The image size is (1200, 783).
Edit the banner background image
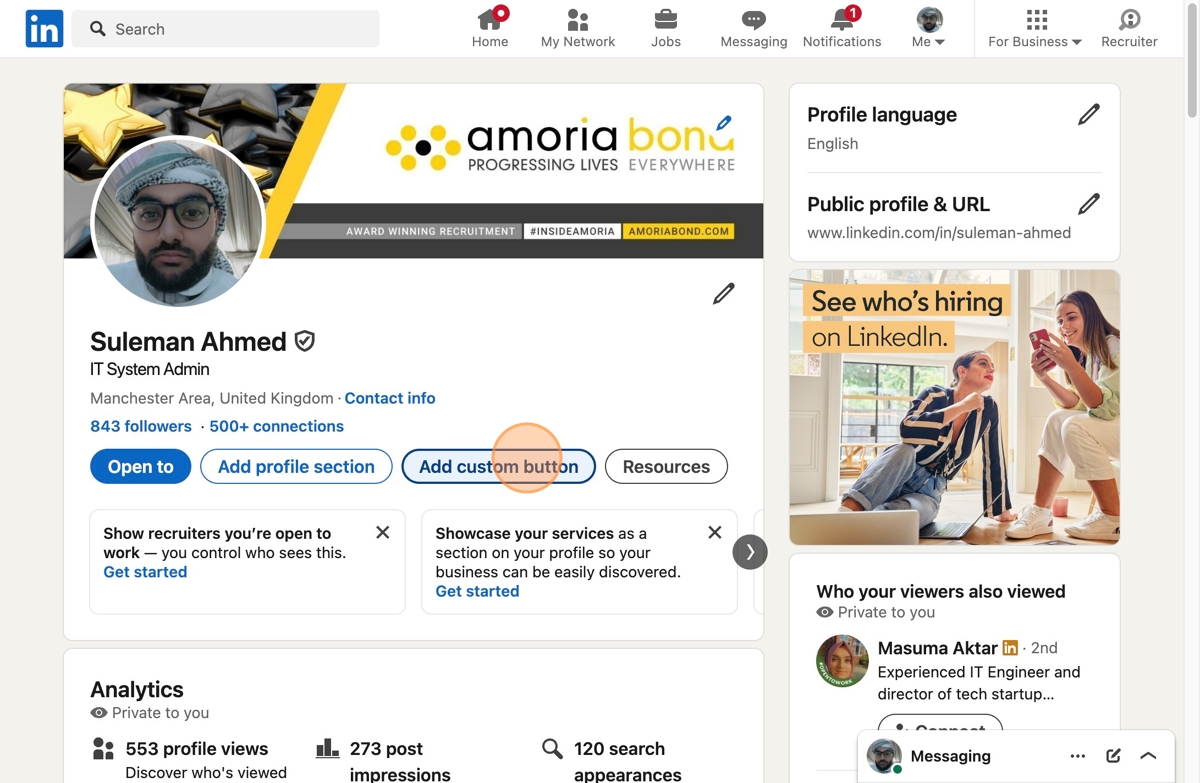pyautogui.click(x=724, y=123)
